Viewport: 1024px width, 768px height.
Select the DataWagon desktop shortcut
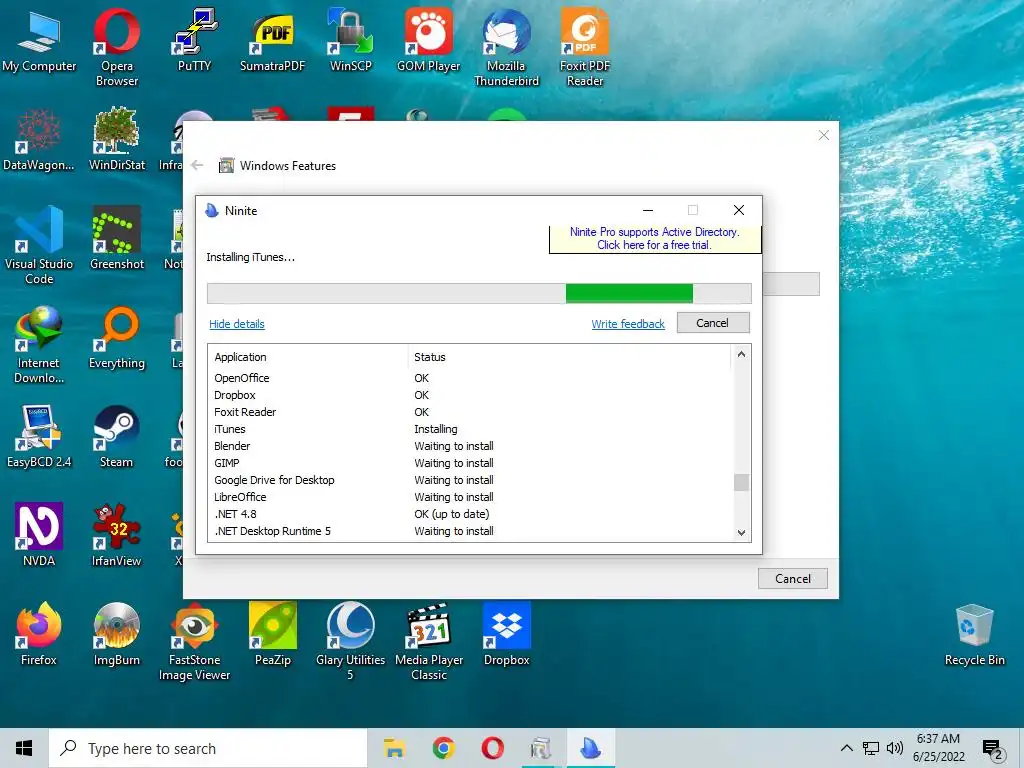[39, 140]
